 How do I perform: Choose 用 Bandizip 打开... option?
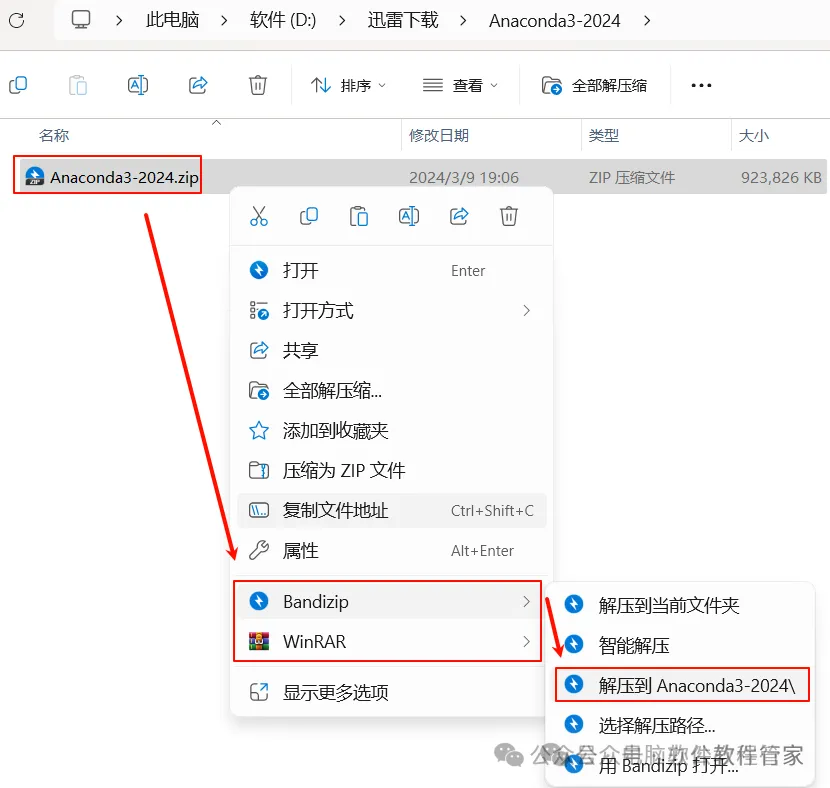tap(681, 765)
